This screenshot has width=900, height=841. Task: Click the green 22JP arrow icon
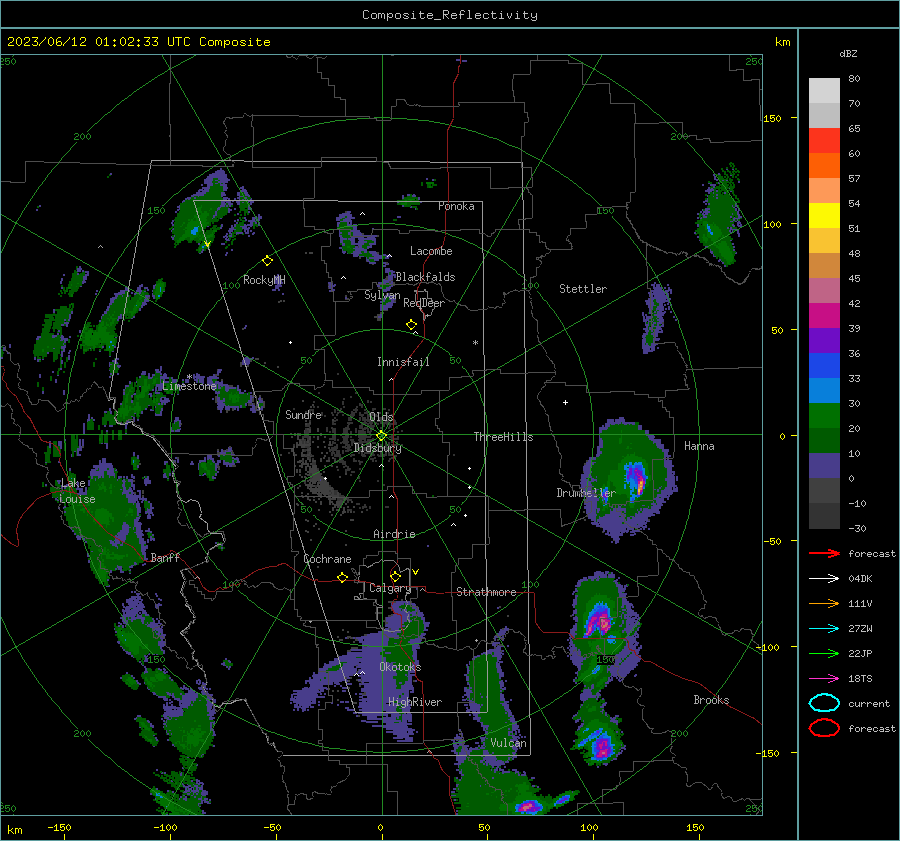point(824,653)
